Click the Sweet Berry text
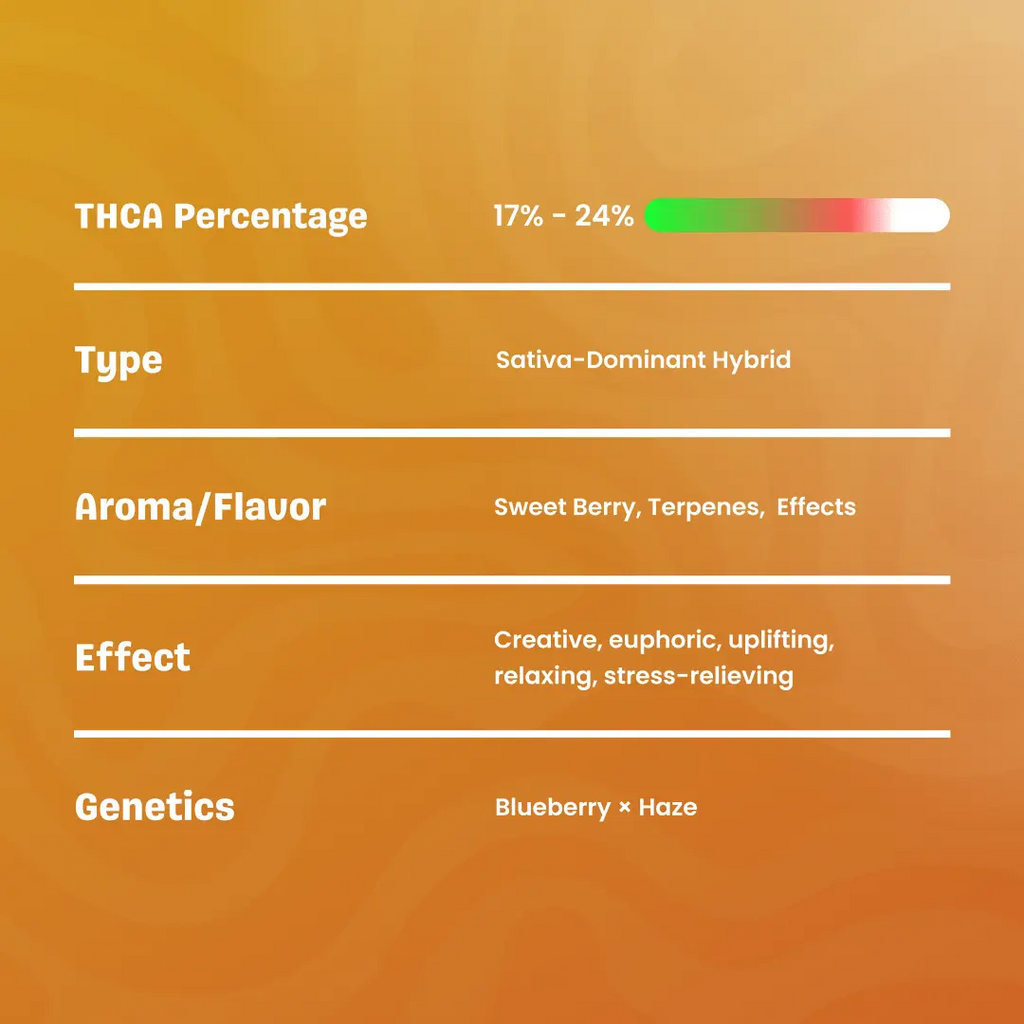This screenshot has width=1024, height=1024. 565,507
